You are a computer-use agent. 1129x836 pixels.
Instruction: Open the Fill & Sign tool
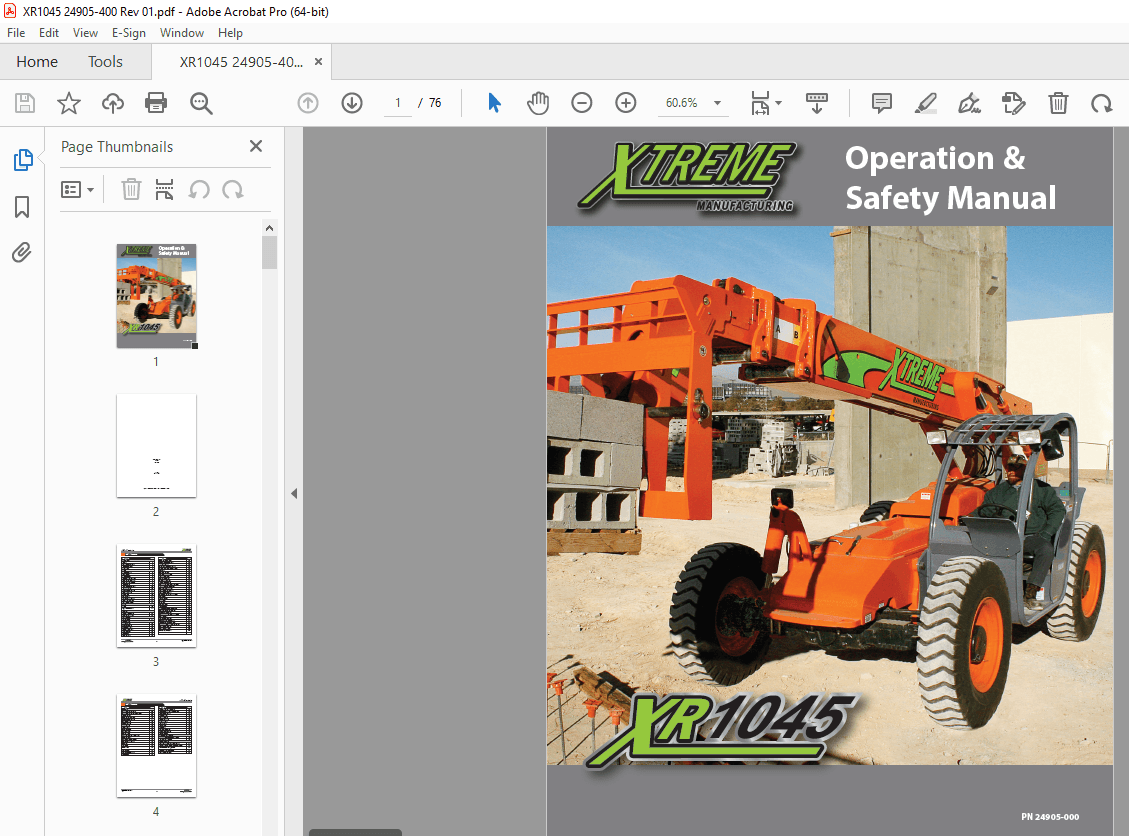(x=969, y=103)
